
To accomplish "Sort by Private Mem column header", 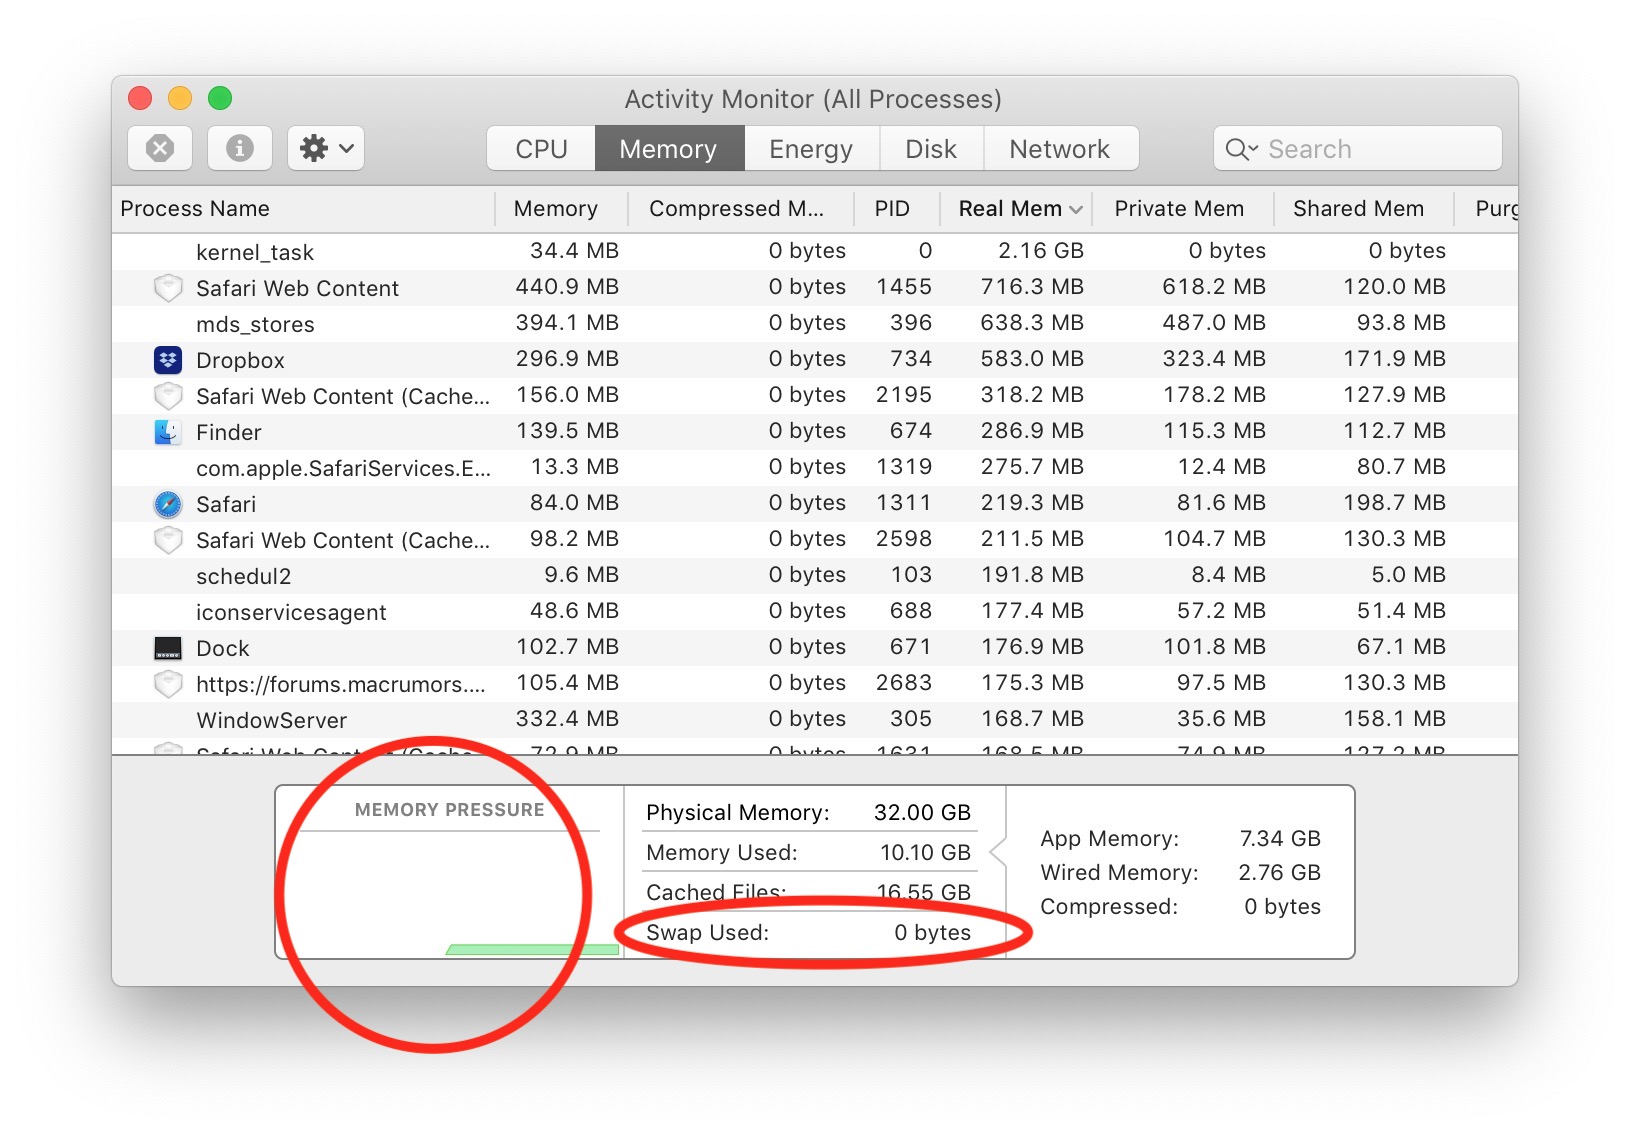I will pyautogui.click(x=1182, y=208).
